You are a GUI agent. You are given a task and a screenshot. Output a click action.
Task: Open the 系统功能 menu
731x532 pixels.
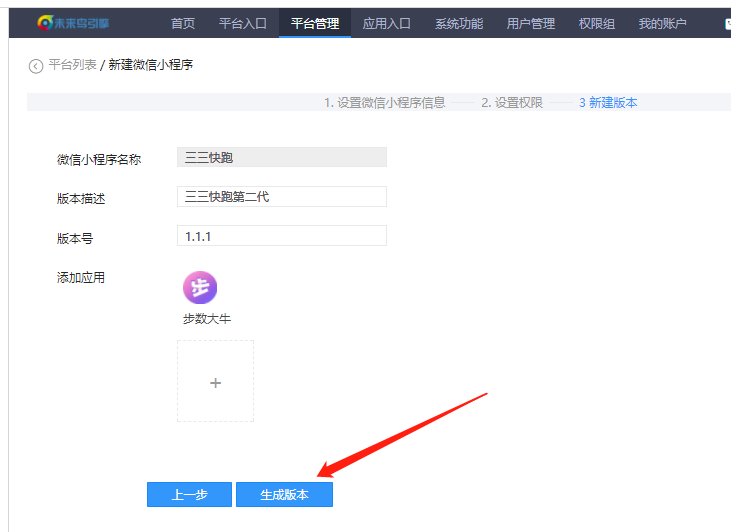click(x=459, y=23)
